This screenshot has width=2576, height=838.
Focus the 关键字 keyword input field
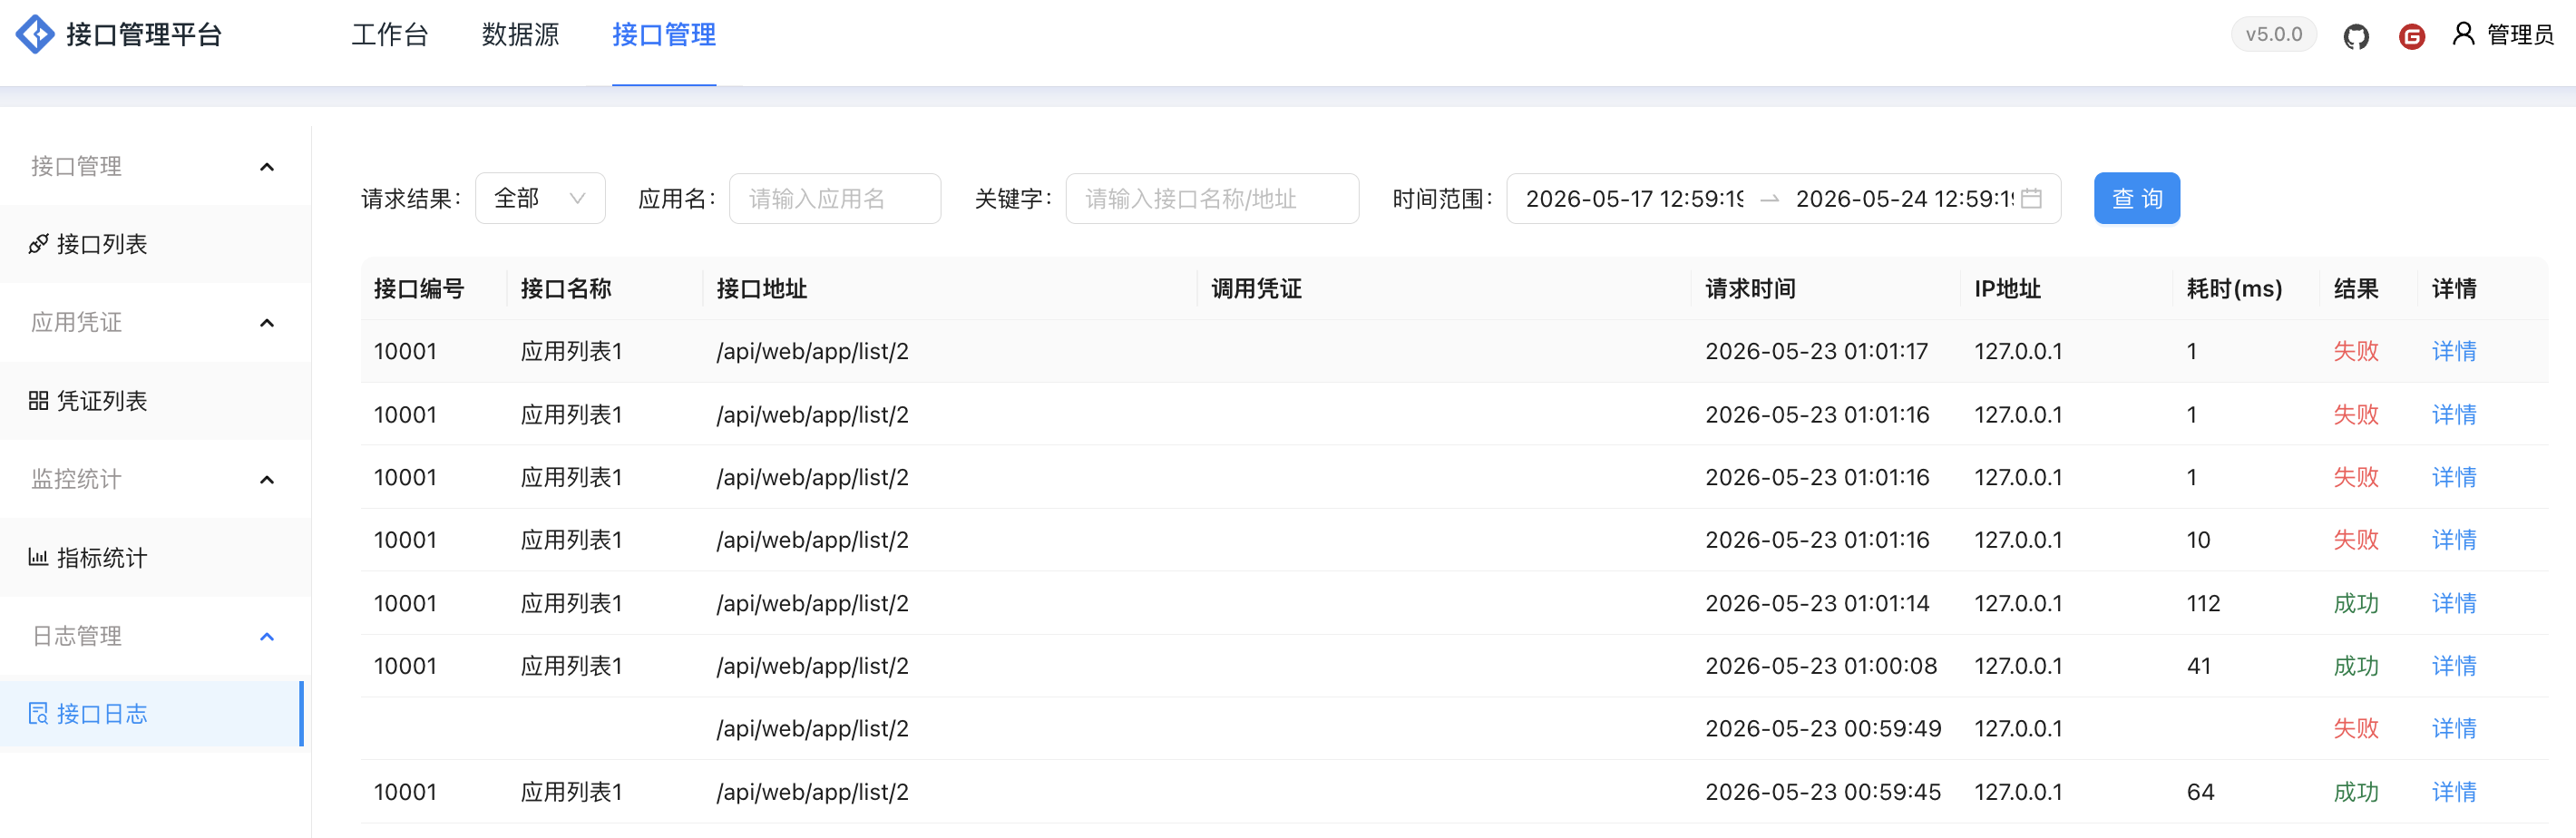(x=1212, y=199)
